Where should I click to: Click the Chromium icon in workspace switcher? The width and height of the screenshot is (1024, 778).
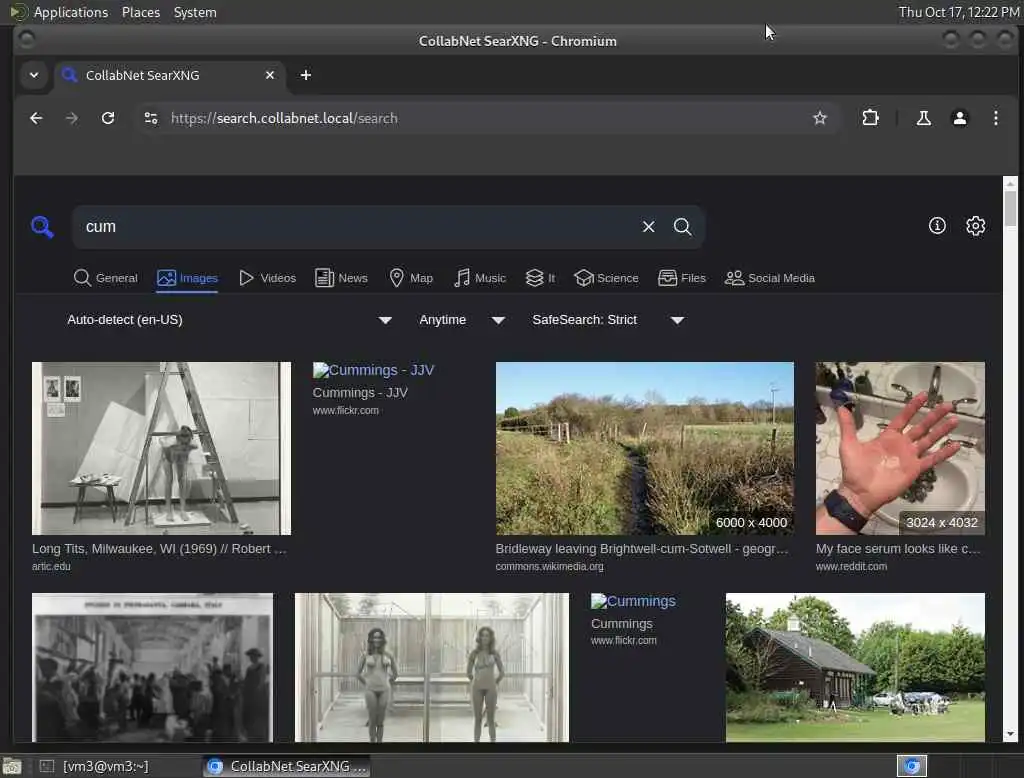(912, 766)
